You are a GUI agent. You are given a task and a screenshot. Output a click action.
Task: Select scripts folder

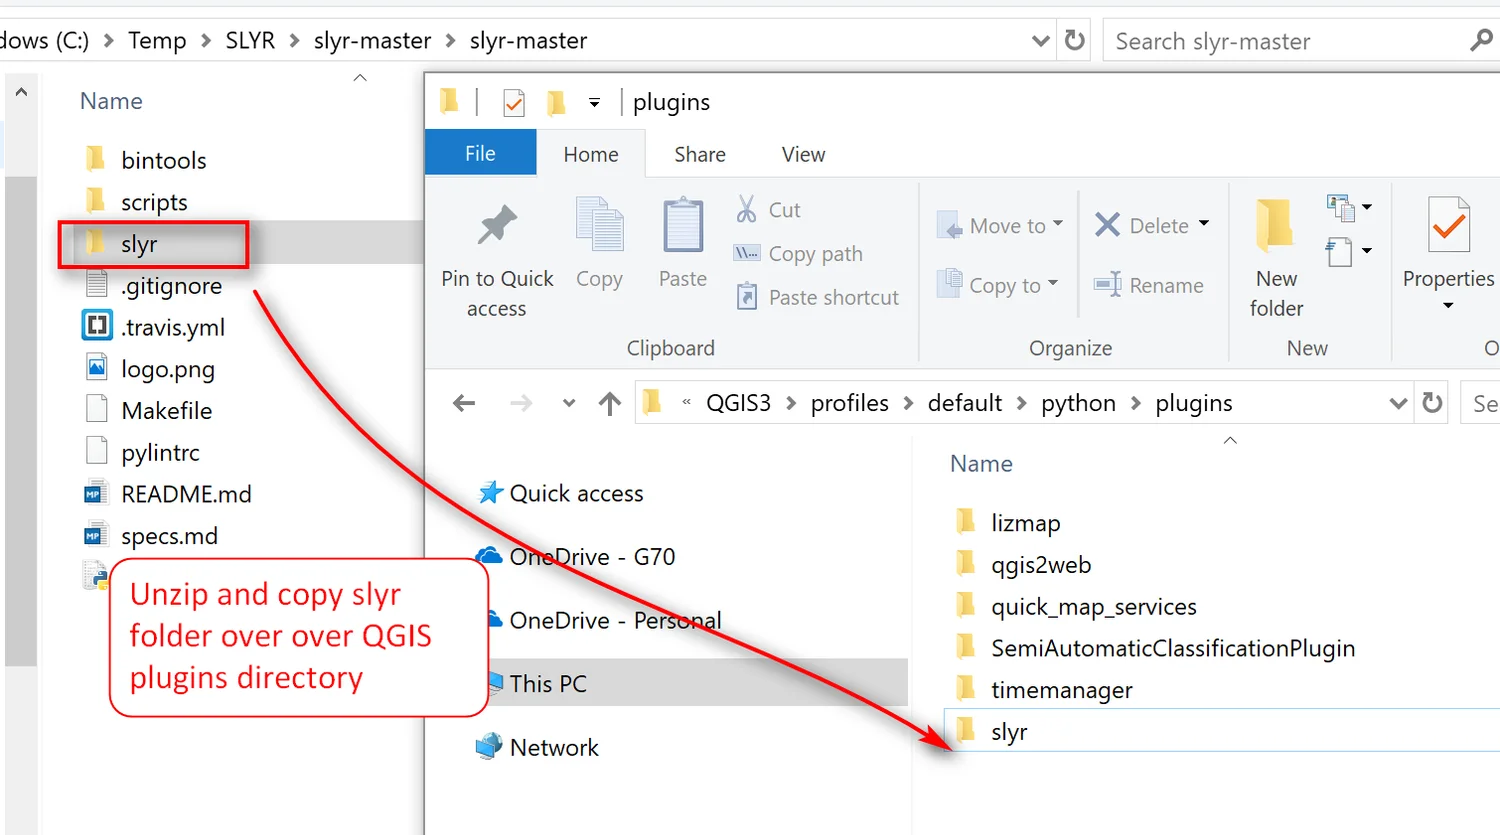[x=136, y=202]
